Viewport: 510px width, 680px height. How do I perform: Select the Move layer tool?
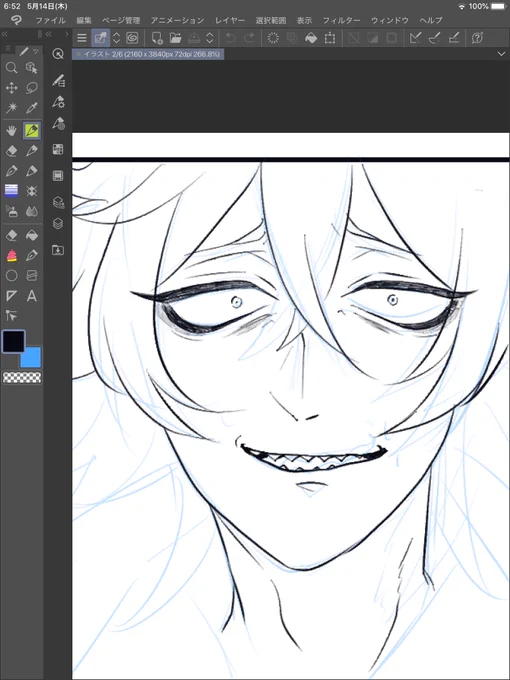pos(11,88)
